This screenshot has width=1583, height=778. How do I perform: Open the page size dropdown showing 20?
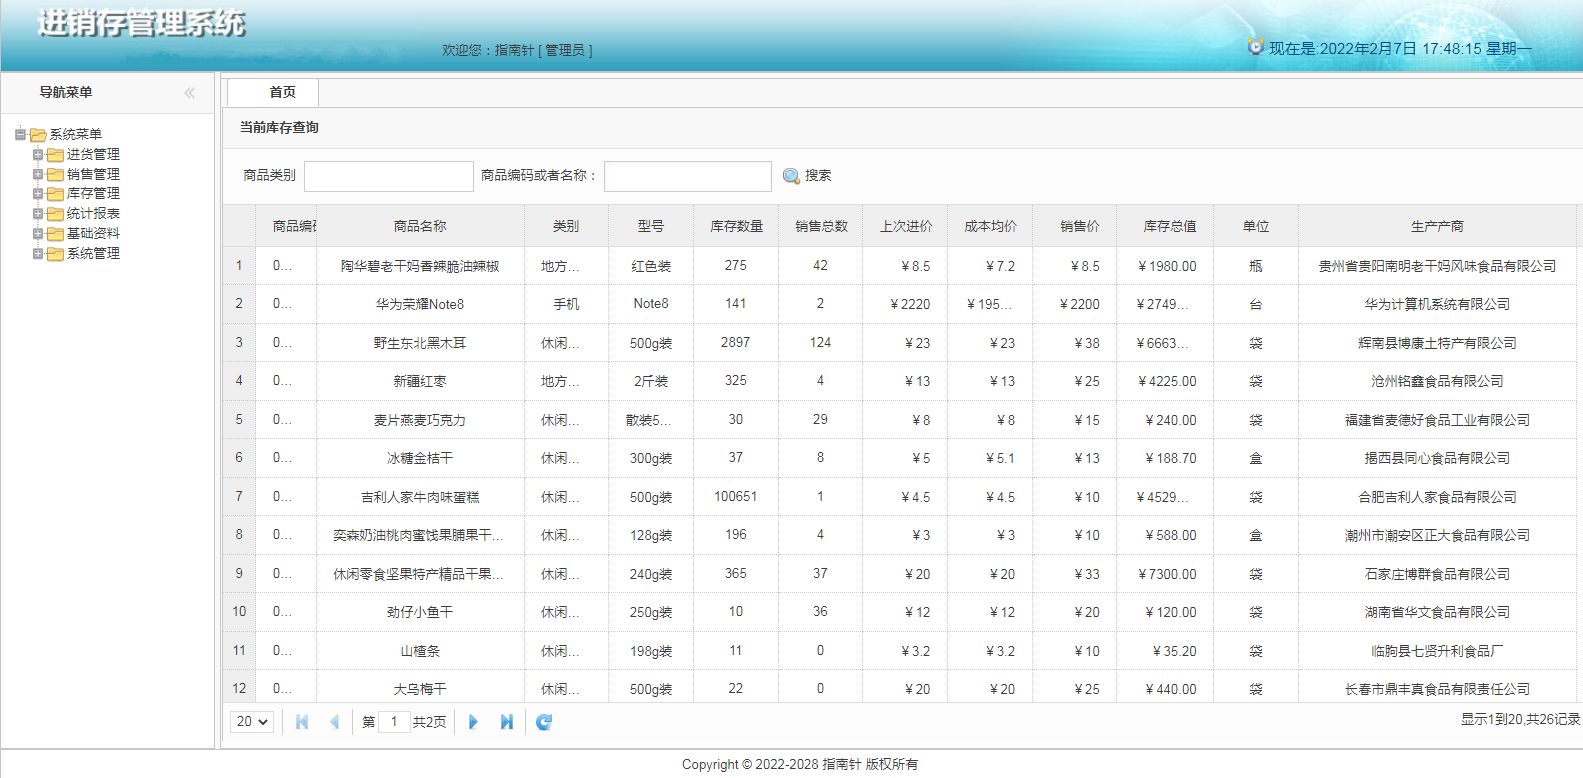click(252, 722)
